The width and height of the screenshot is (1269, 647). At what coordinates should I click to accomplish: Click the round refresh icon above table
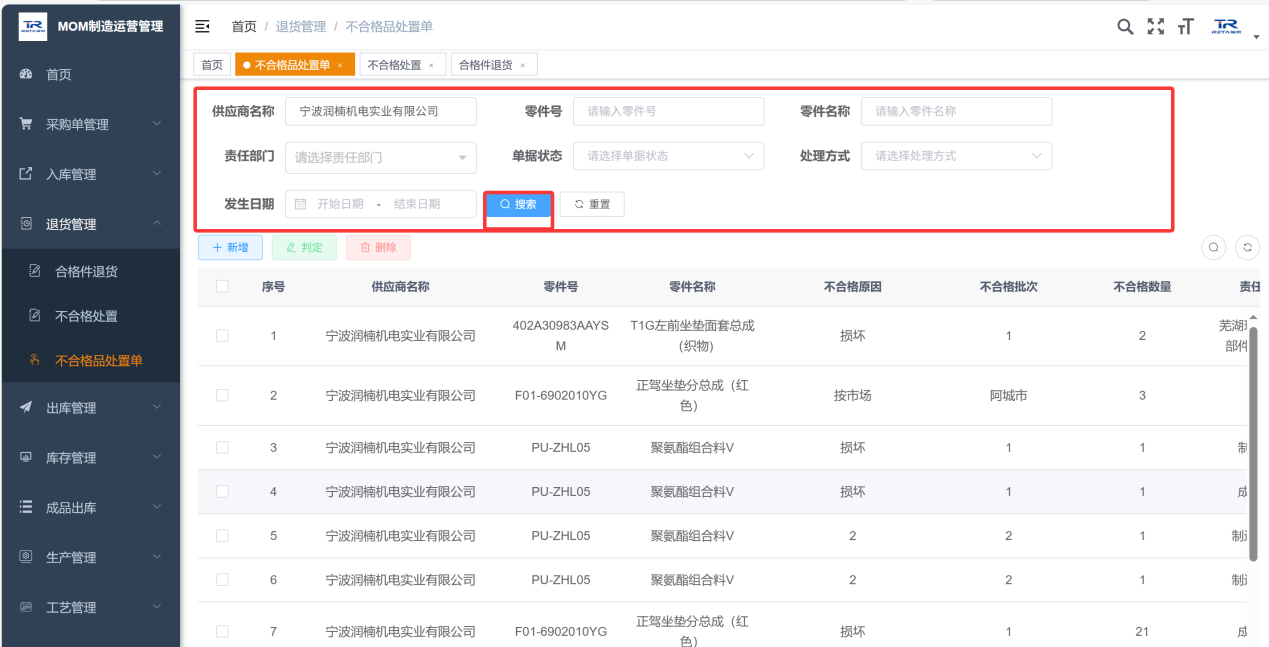(x=1247, y=247)
